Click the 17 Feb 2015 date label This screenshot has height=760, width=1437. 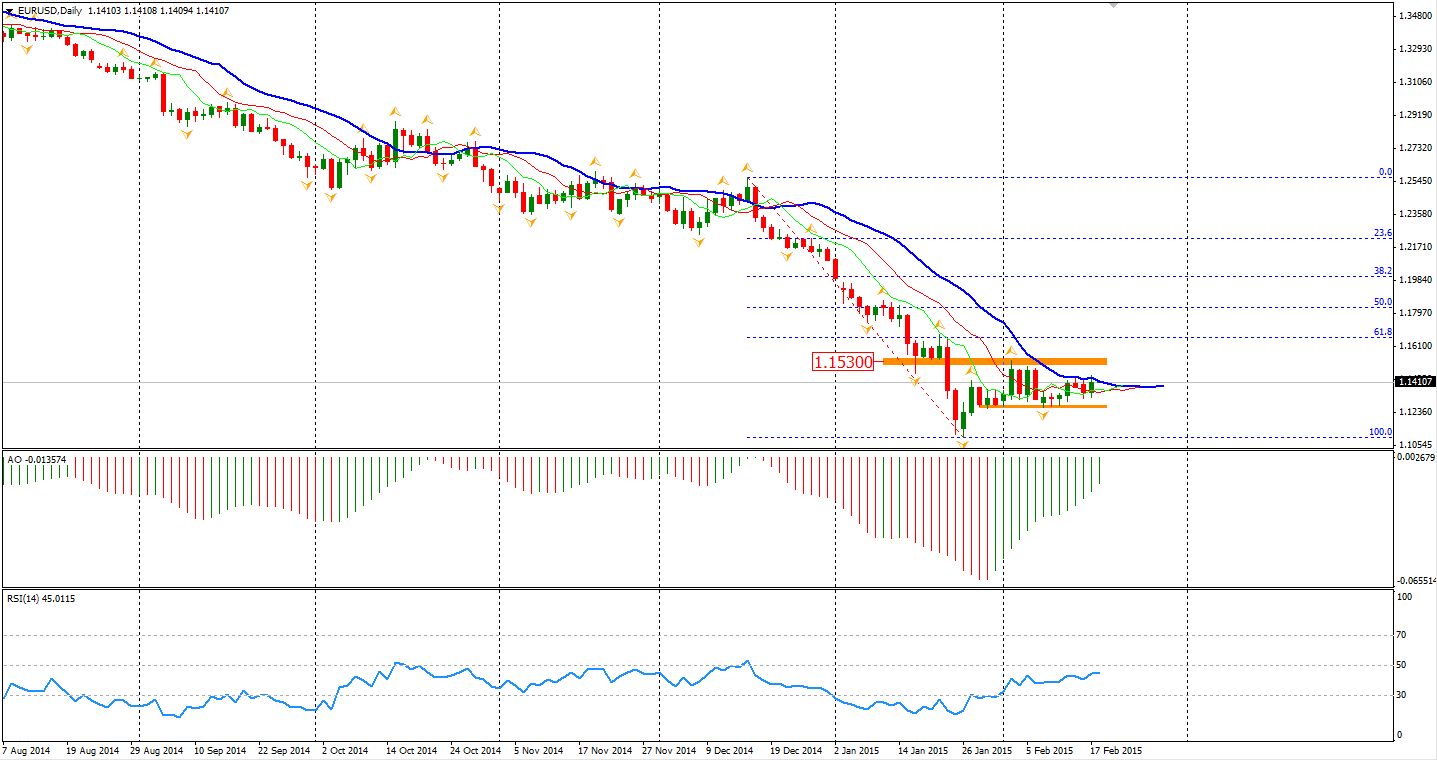[1115, 749]
